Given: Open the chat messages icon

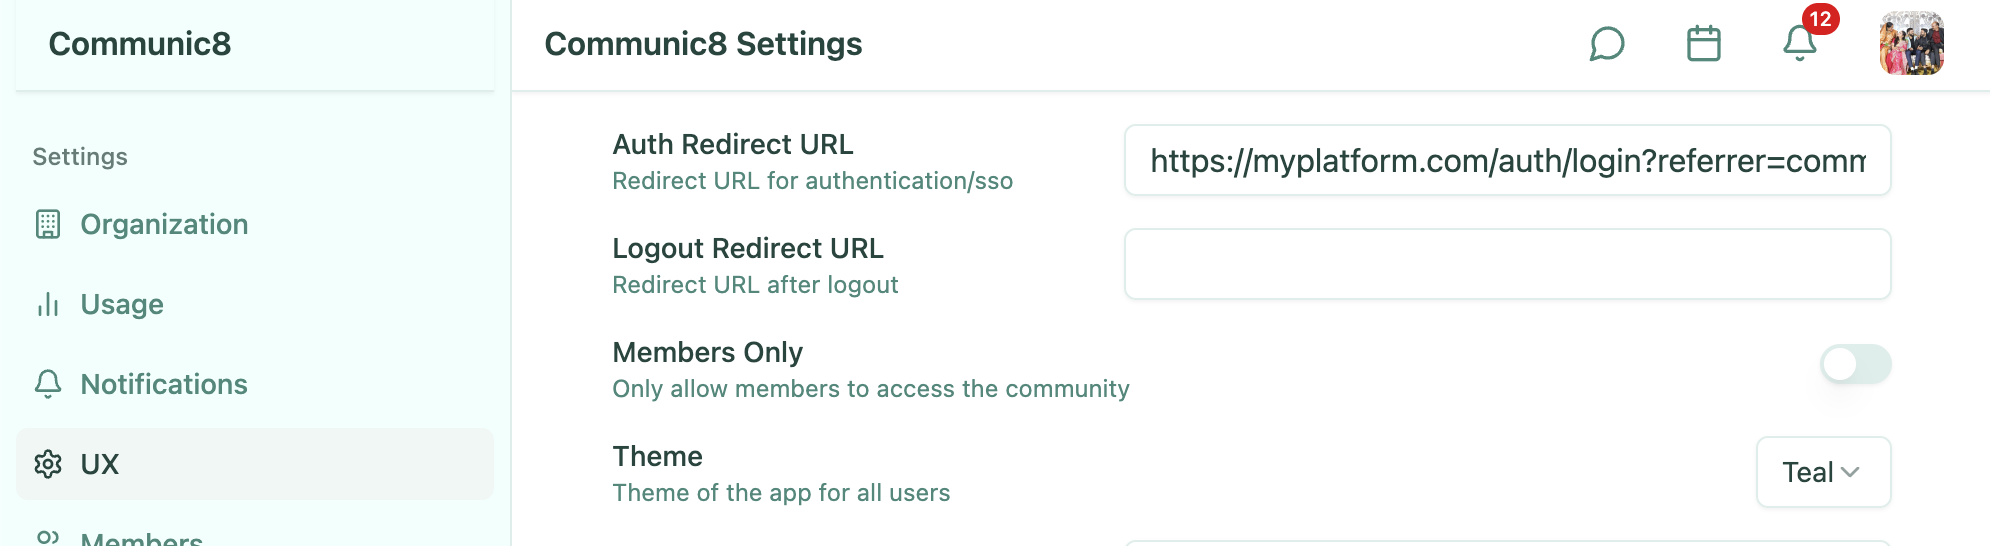Looking at the screenshot, I should 1607,44.
